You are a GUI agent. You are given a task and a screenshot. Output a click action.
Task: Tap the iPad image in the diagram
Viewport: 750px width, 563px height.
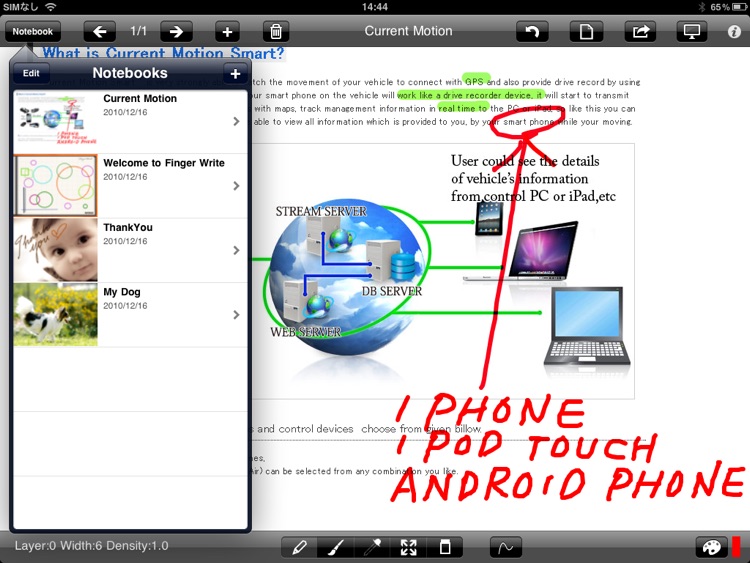(x=489, y=219)
